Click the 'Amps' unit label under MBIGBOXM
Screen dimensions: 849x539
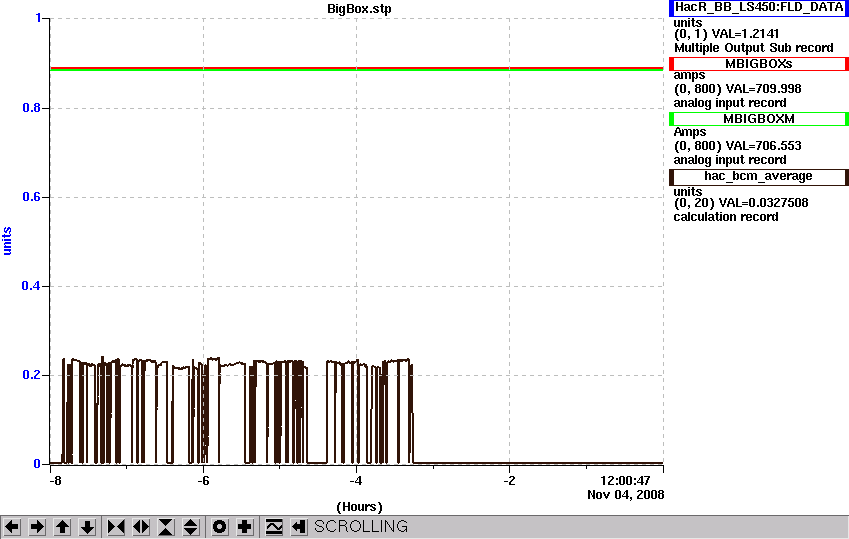pos(690,132)
